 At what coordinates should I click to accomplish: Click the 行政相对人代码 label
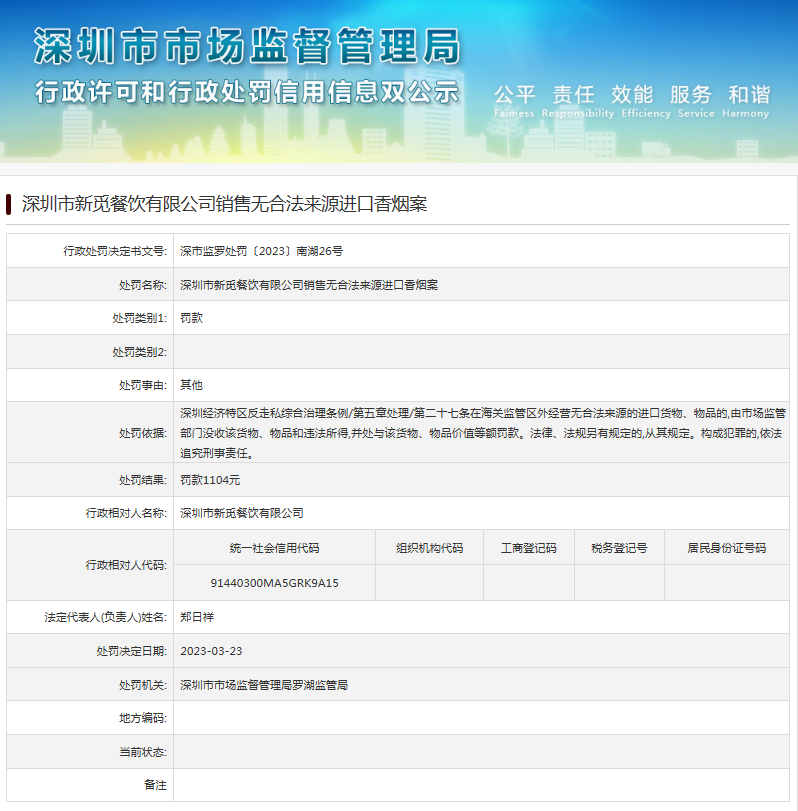coord(126,565)
